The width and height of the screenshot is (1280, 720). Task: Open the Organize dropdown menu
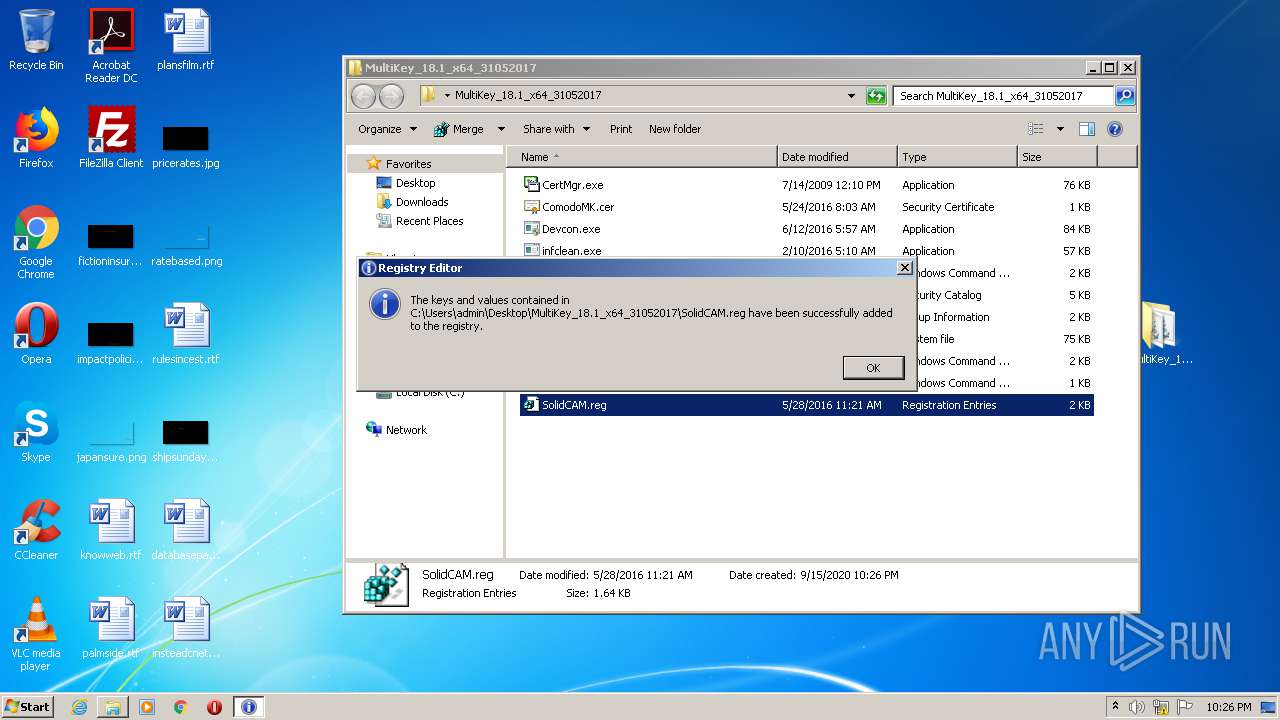click(x=387, y=129)
